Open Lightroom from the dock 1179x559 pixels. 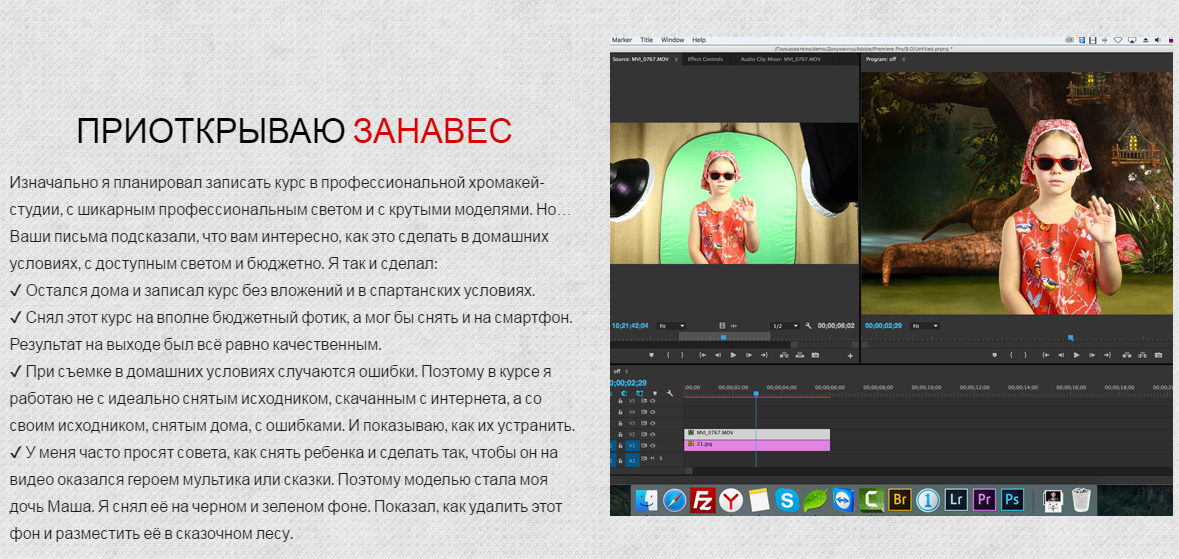(x=955, y=499)
